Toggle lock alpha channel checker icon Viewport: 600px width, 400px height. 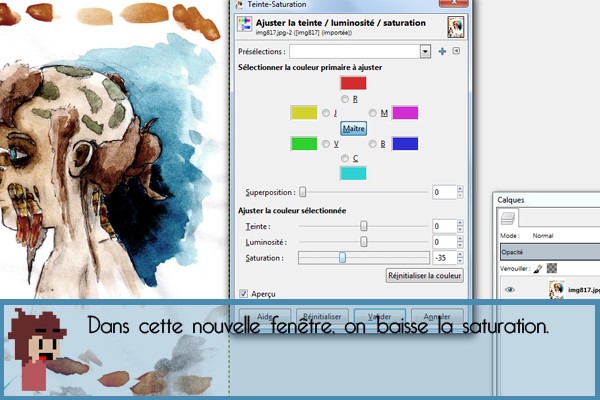pos(552,268)
